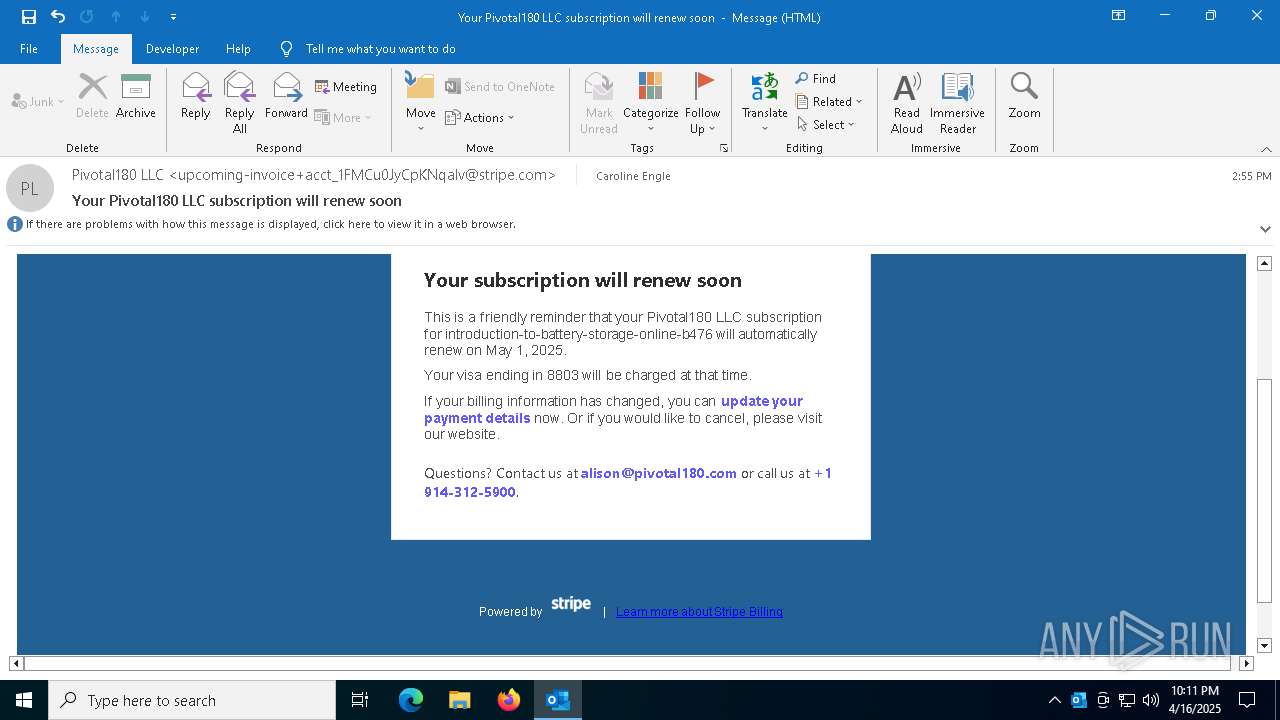Viewport: 1280px width, 720px height.
Task: Open the volume control in system tray
Action: pyautogui.click(x=1151, y=700)
